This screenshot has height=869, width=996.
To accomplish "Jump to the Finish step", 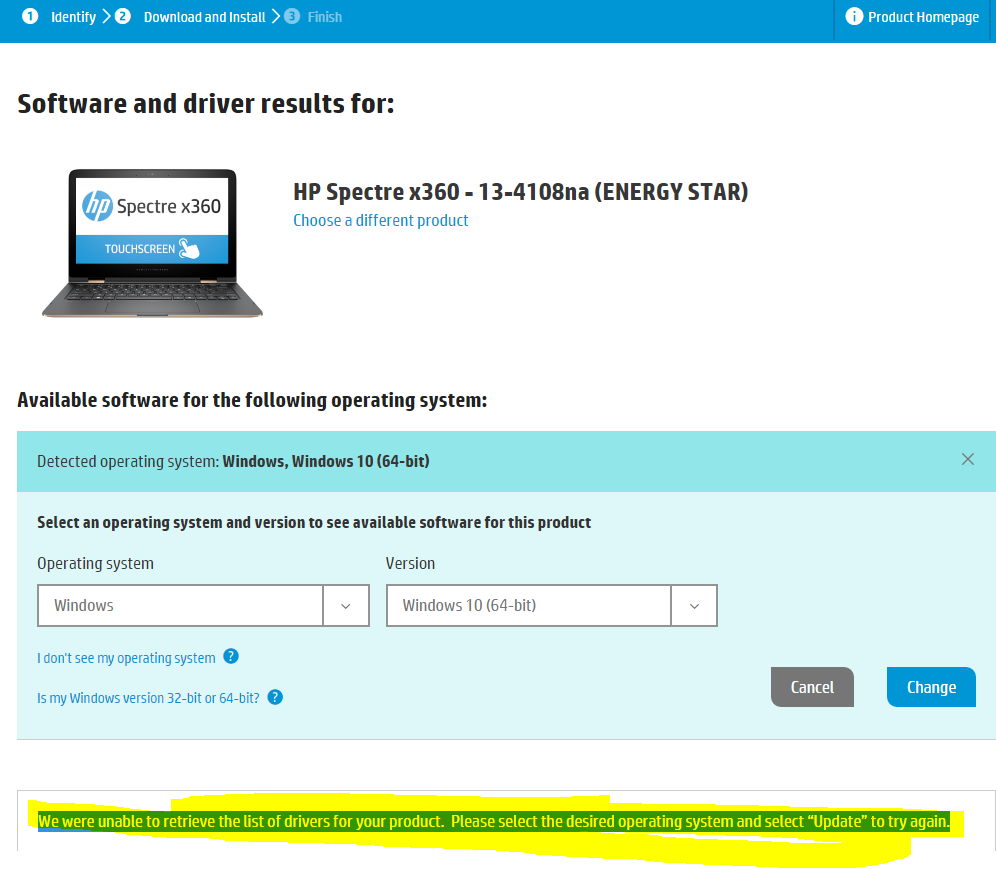I will (324, 17).
